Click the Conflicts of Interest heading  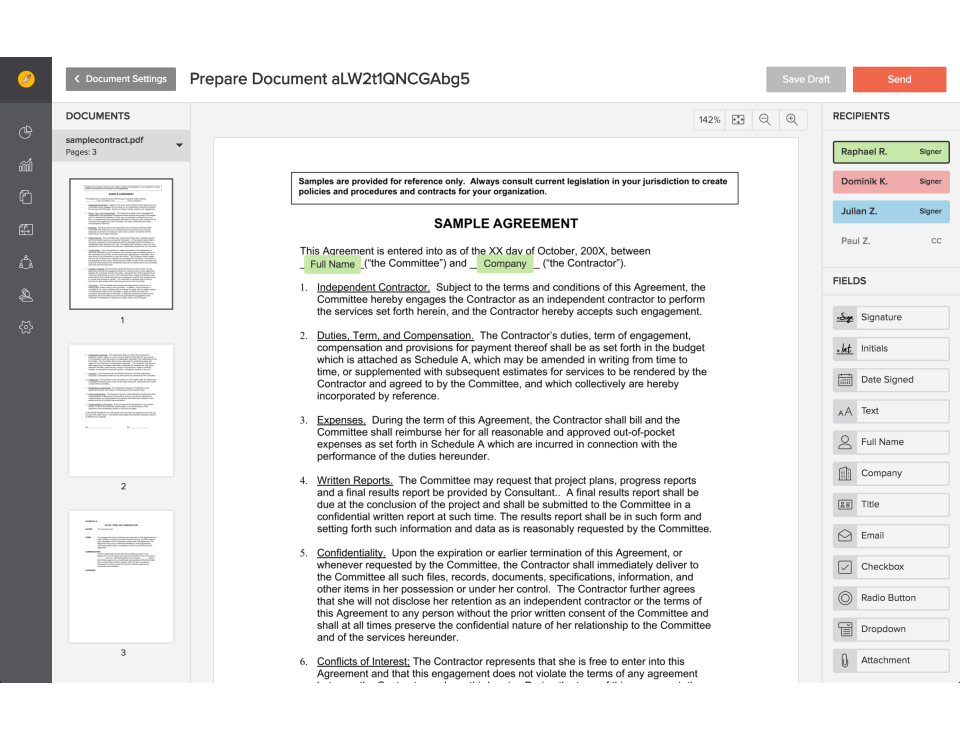(363, 662)
